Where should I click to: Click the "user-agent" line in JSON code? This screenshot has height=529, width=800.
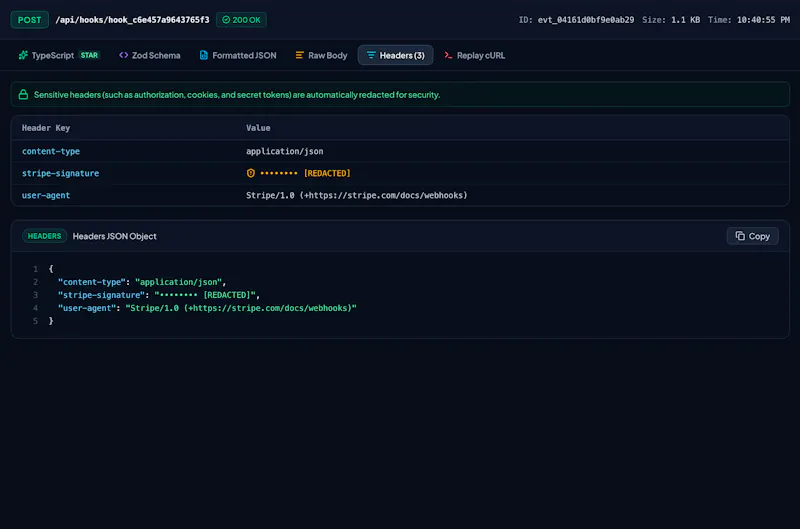(x=207, y=308)
